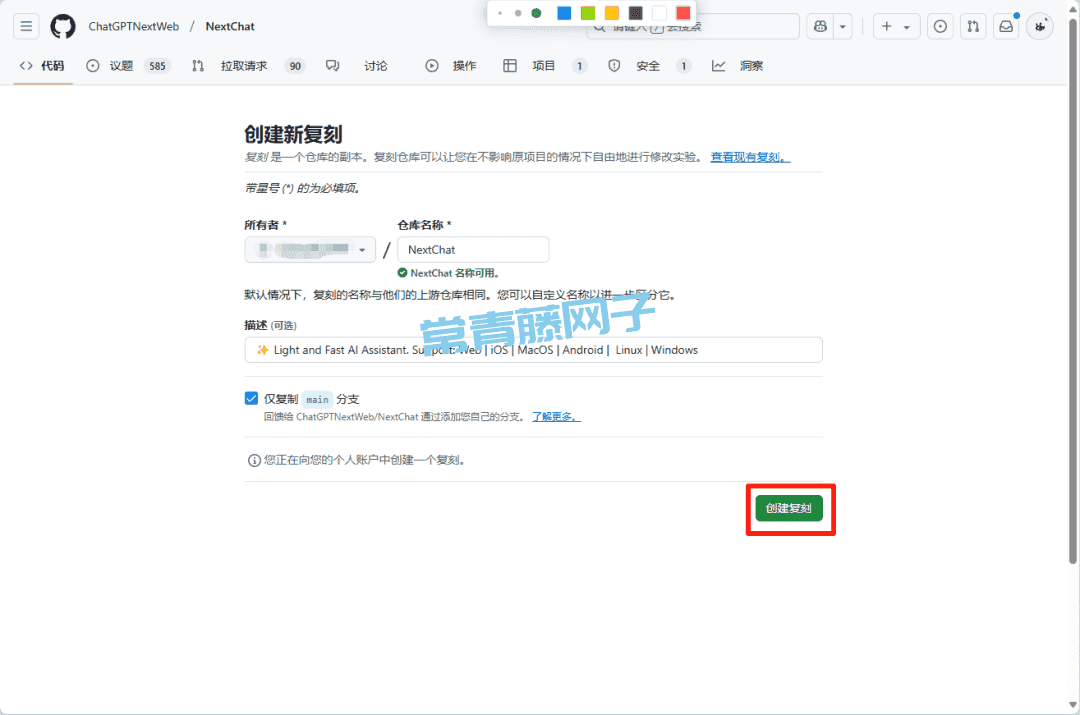
Task: Click the scrollbar down arrow
Action: point(1072,705)
